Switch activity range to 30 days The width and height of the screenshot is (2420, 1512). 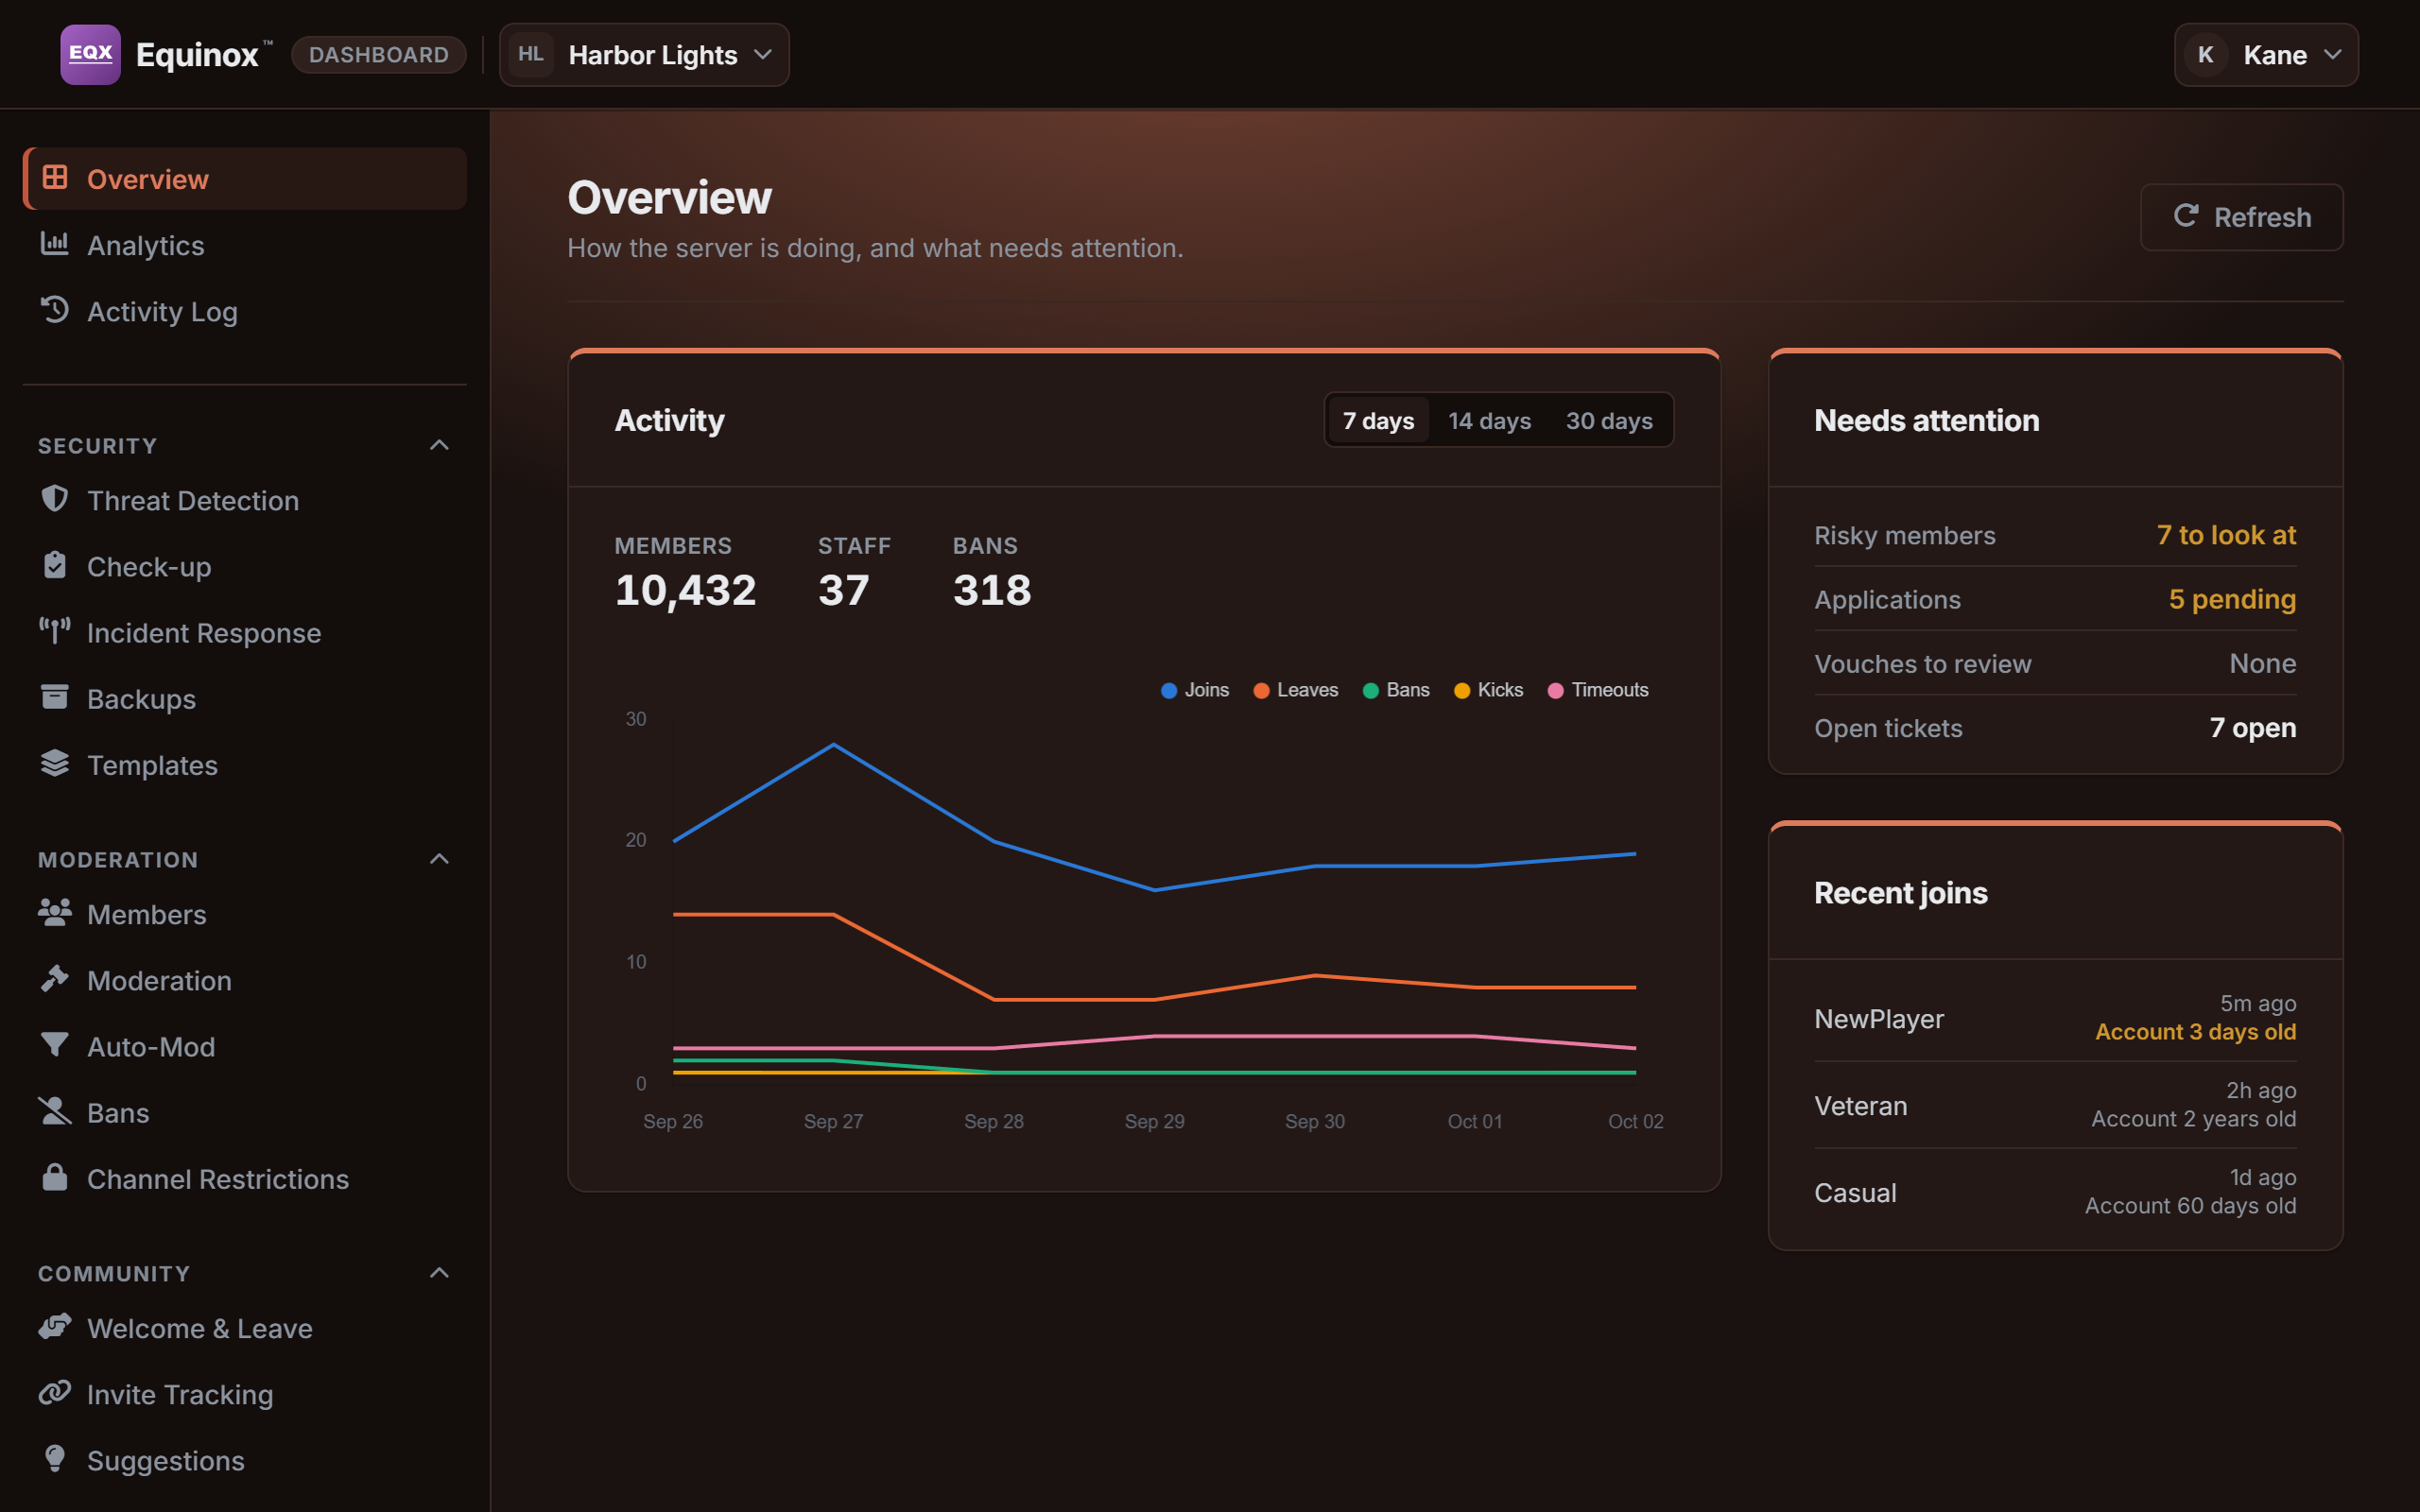pos(1609,420)
